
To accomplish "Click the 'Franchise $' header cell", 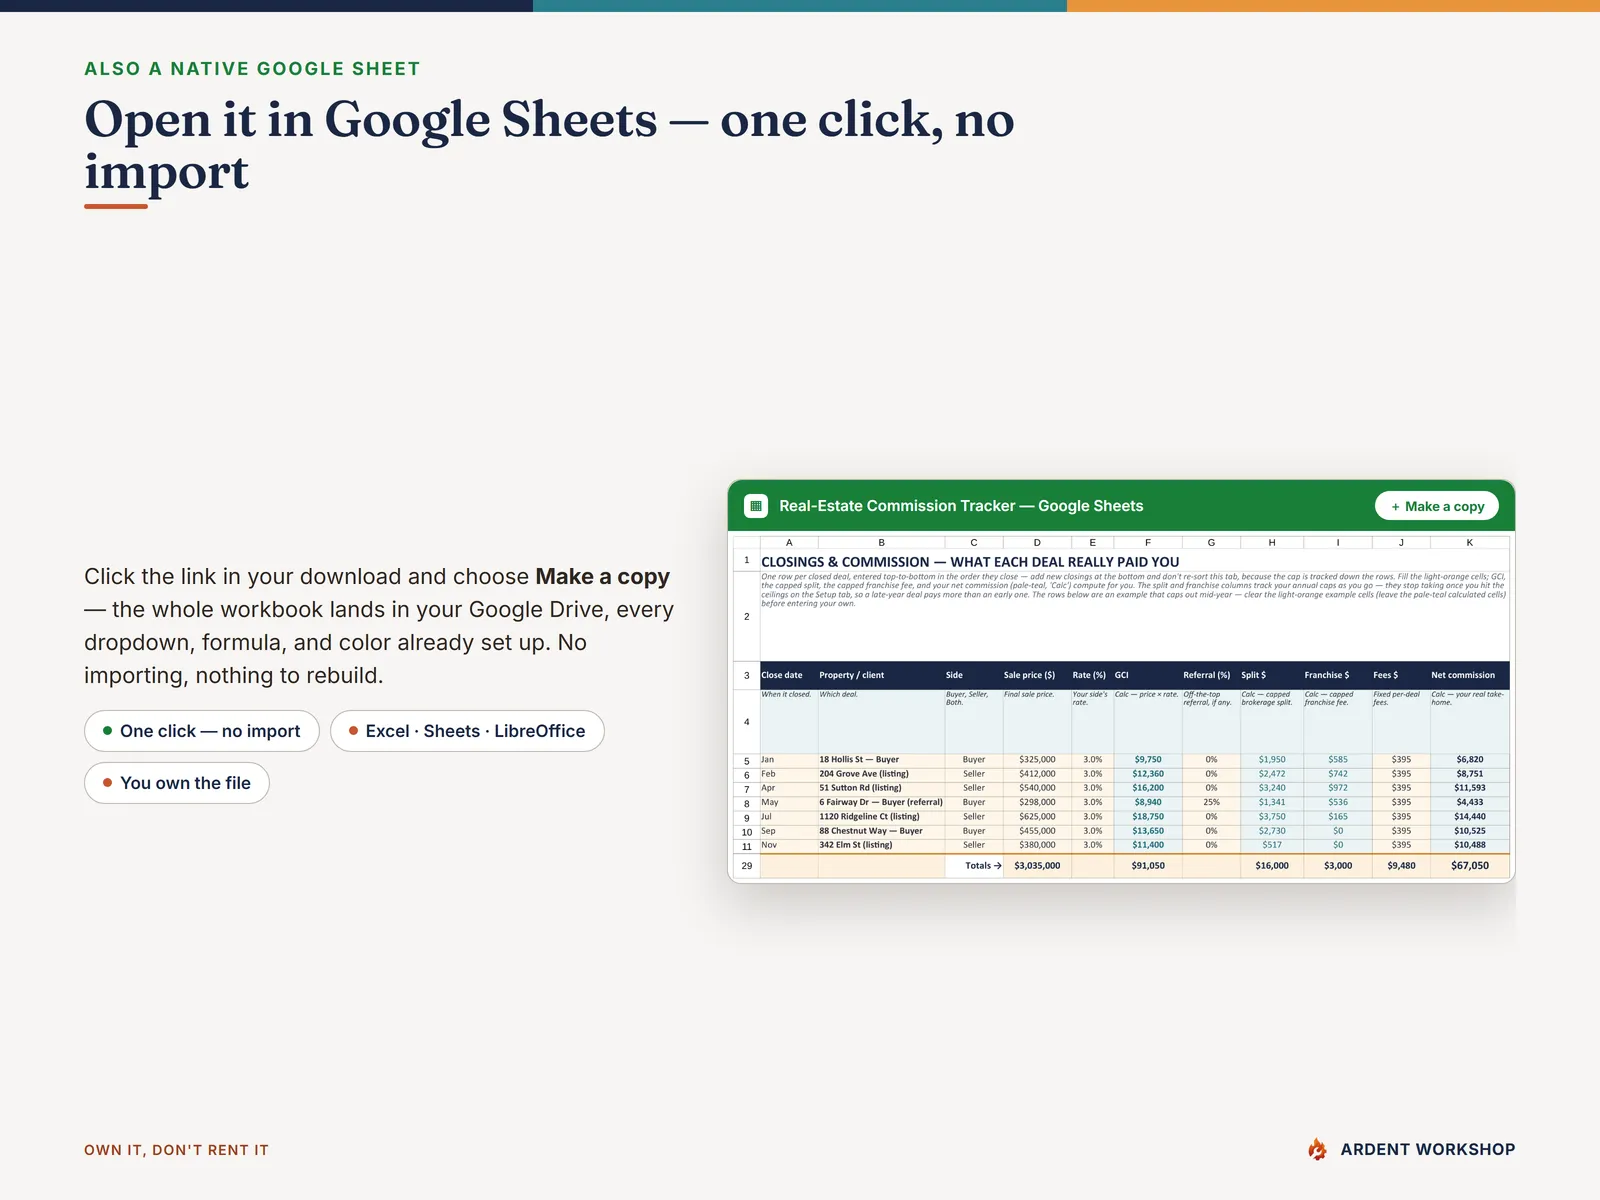I will click(x=1338, y=675).
